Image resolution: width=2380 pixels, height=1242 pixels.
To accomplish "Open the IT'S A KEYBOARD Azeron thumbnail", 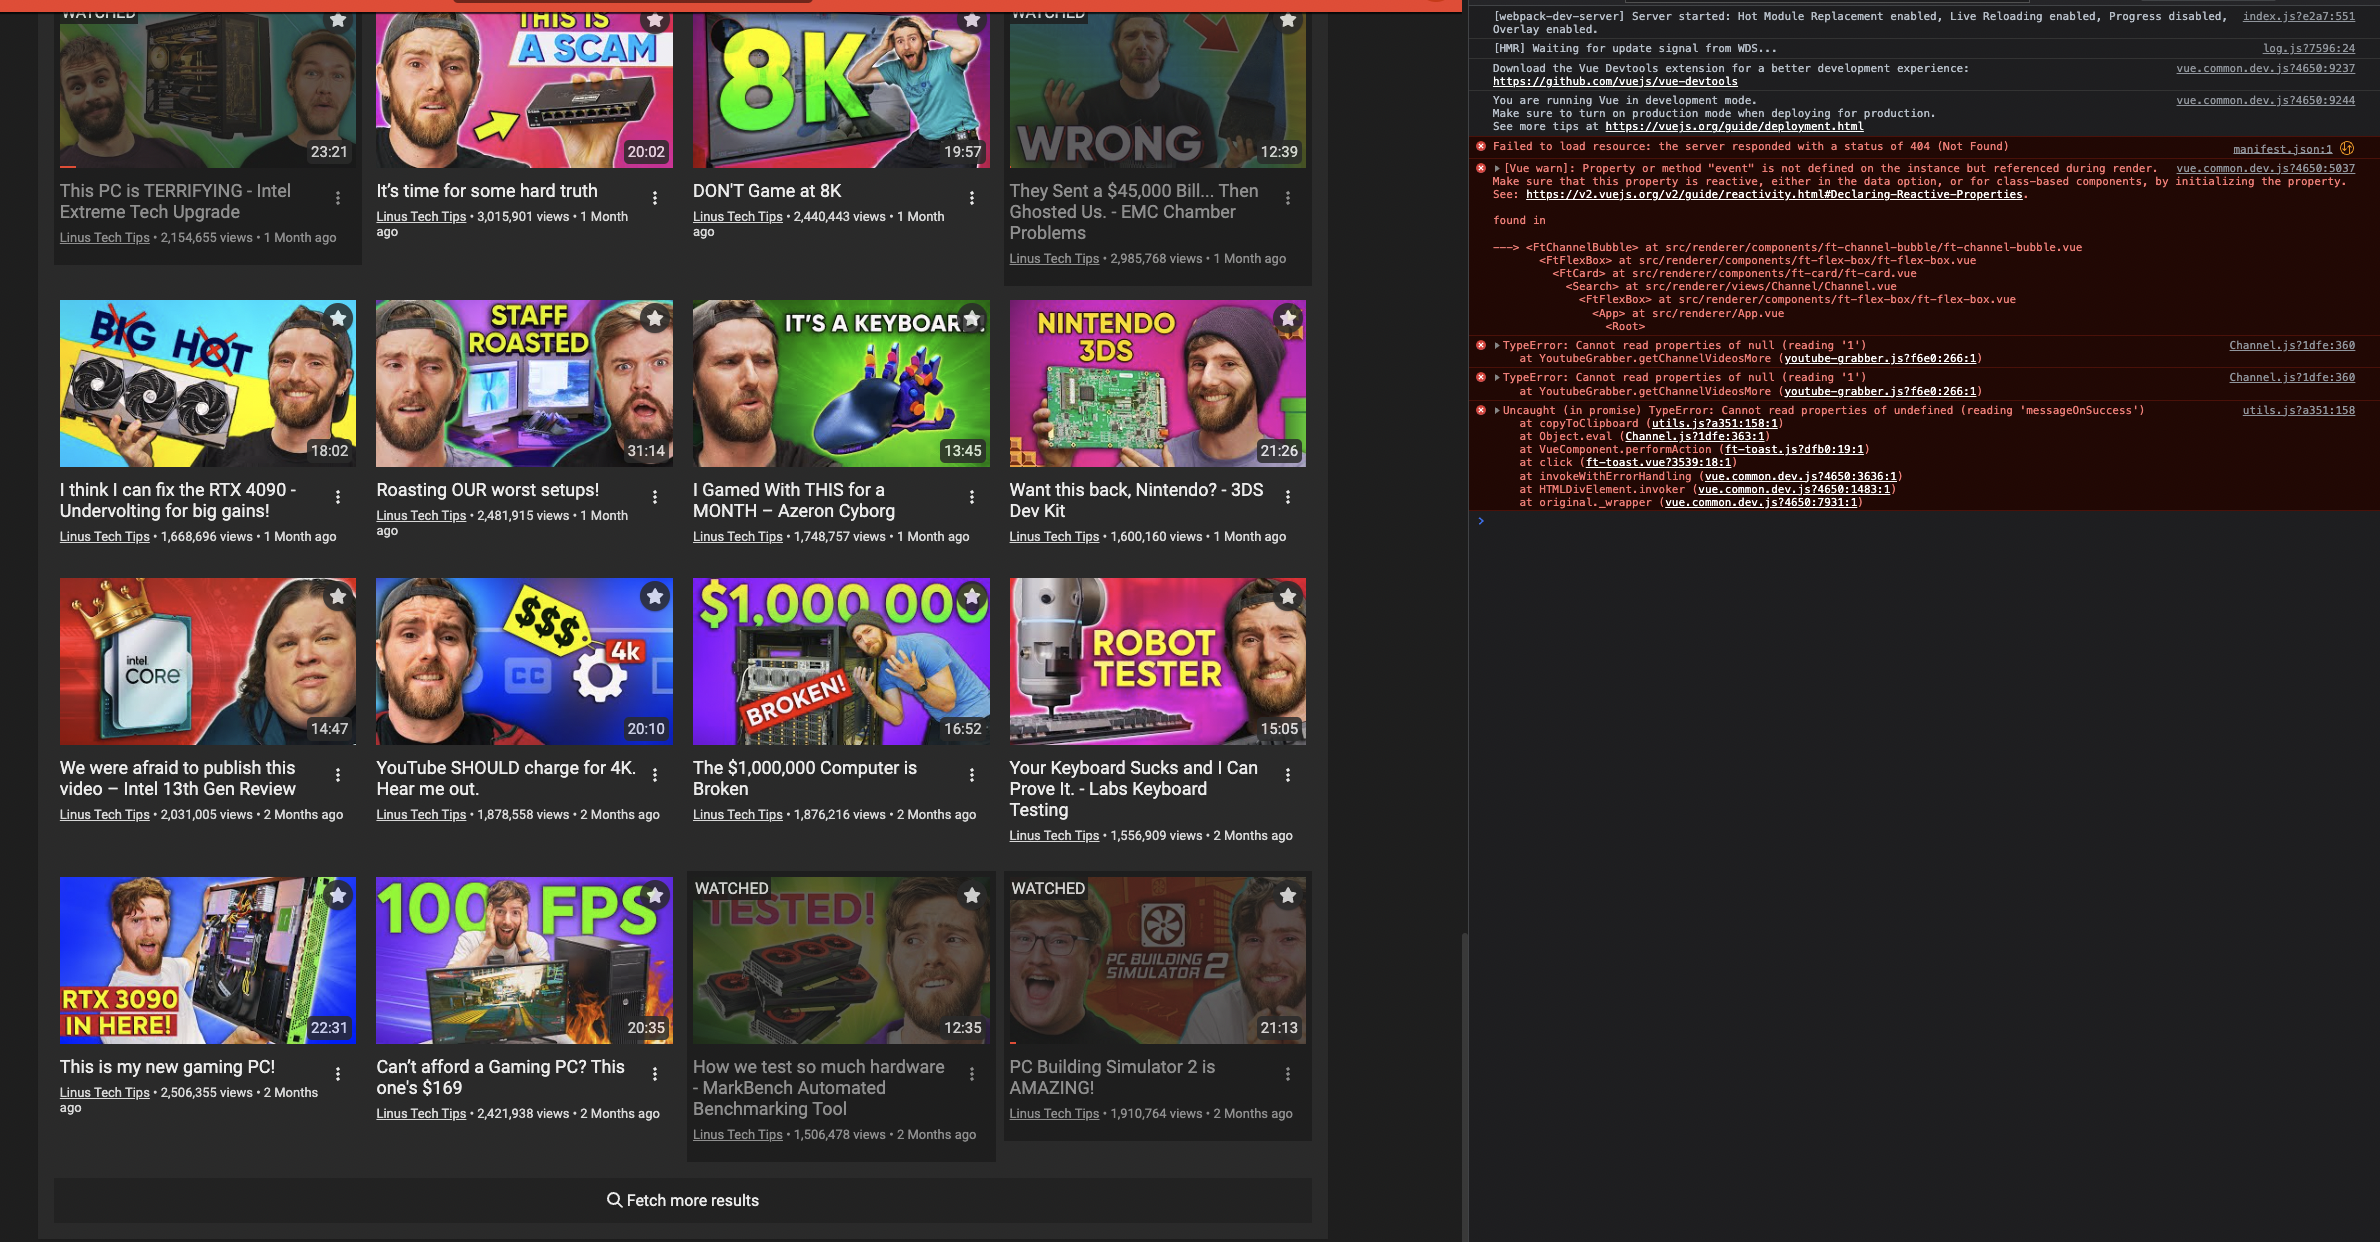I will coord(841,384).
